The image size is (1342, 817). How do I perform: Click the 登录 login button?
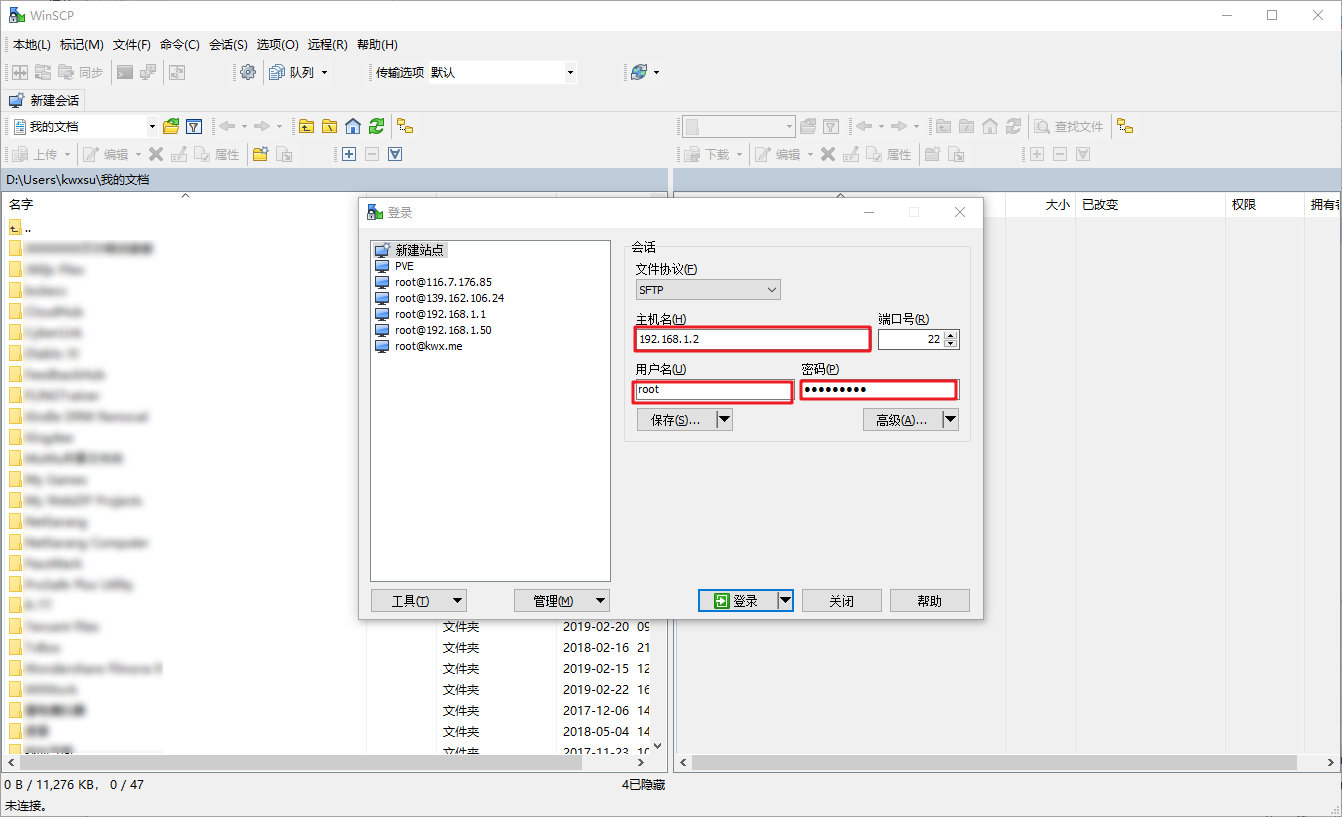(x=737, y=600)
